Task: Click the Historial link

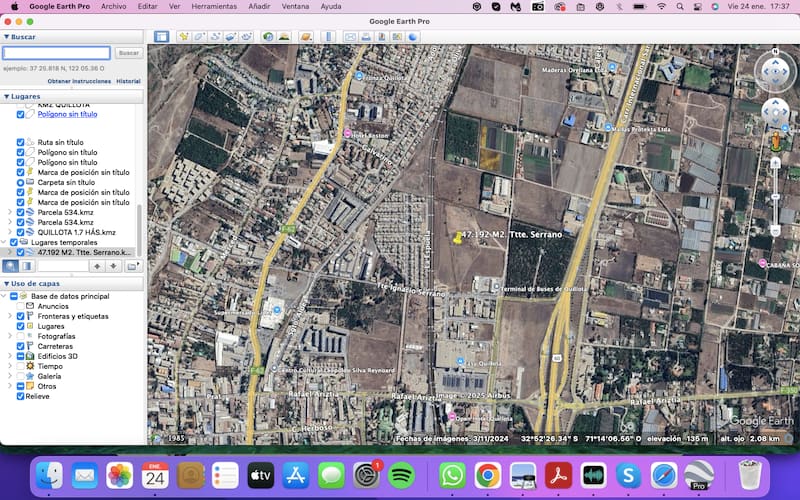Action: pos(128,81)
